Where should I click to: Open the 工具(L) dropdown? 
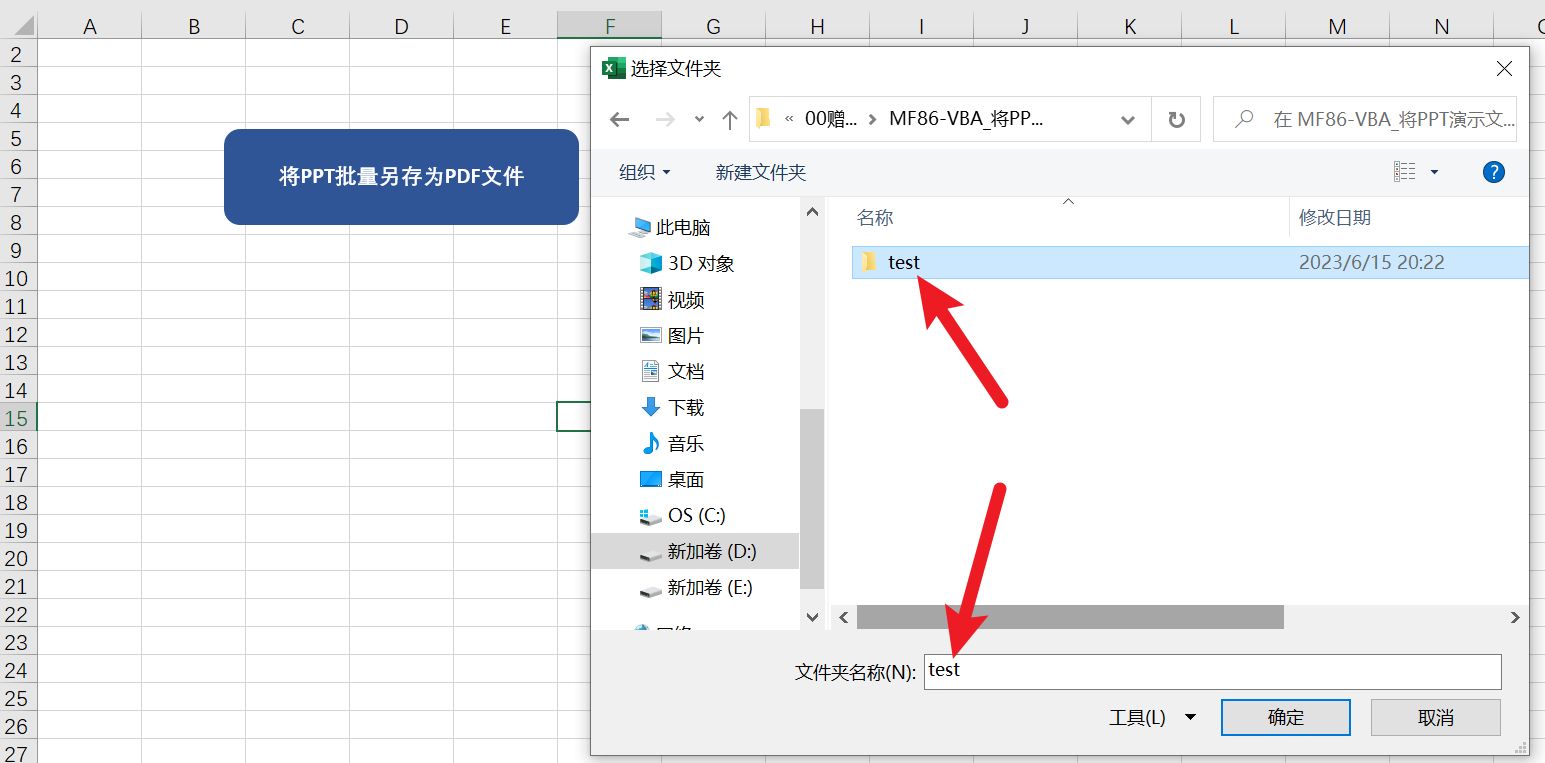click(1153, 717)
